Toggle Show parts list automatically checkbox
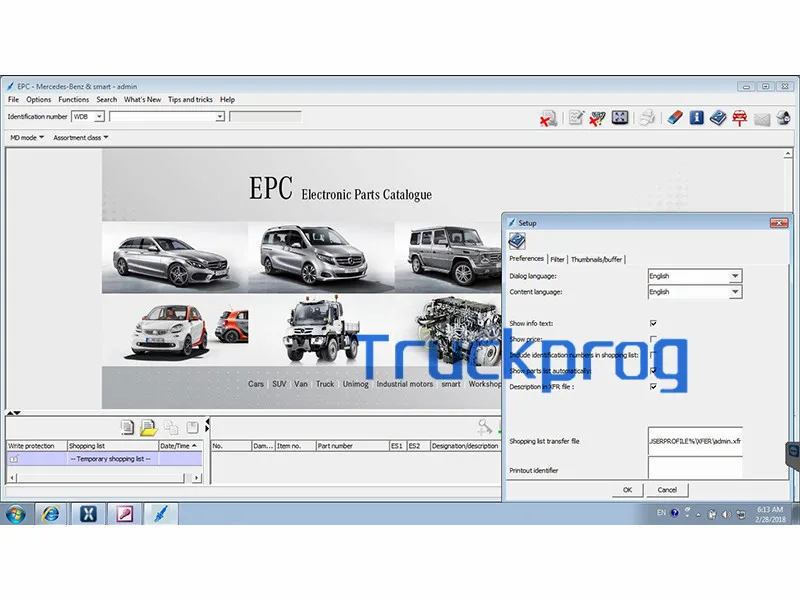800x600 pixels. pyautogui.click(x=653, y=370)
